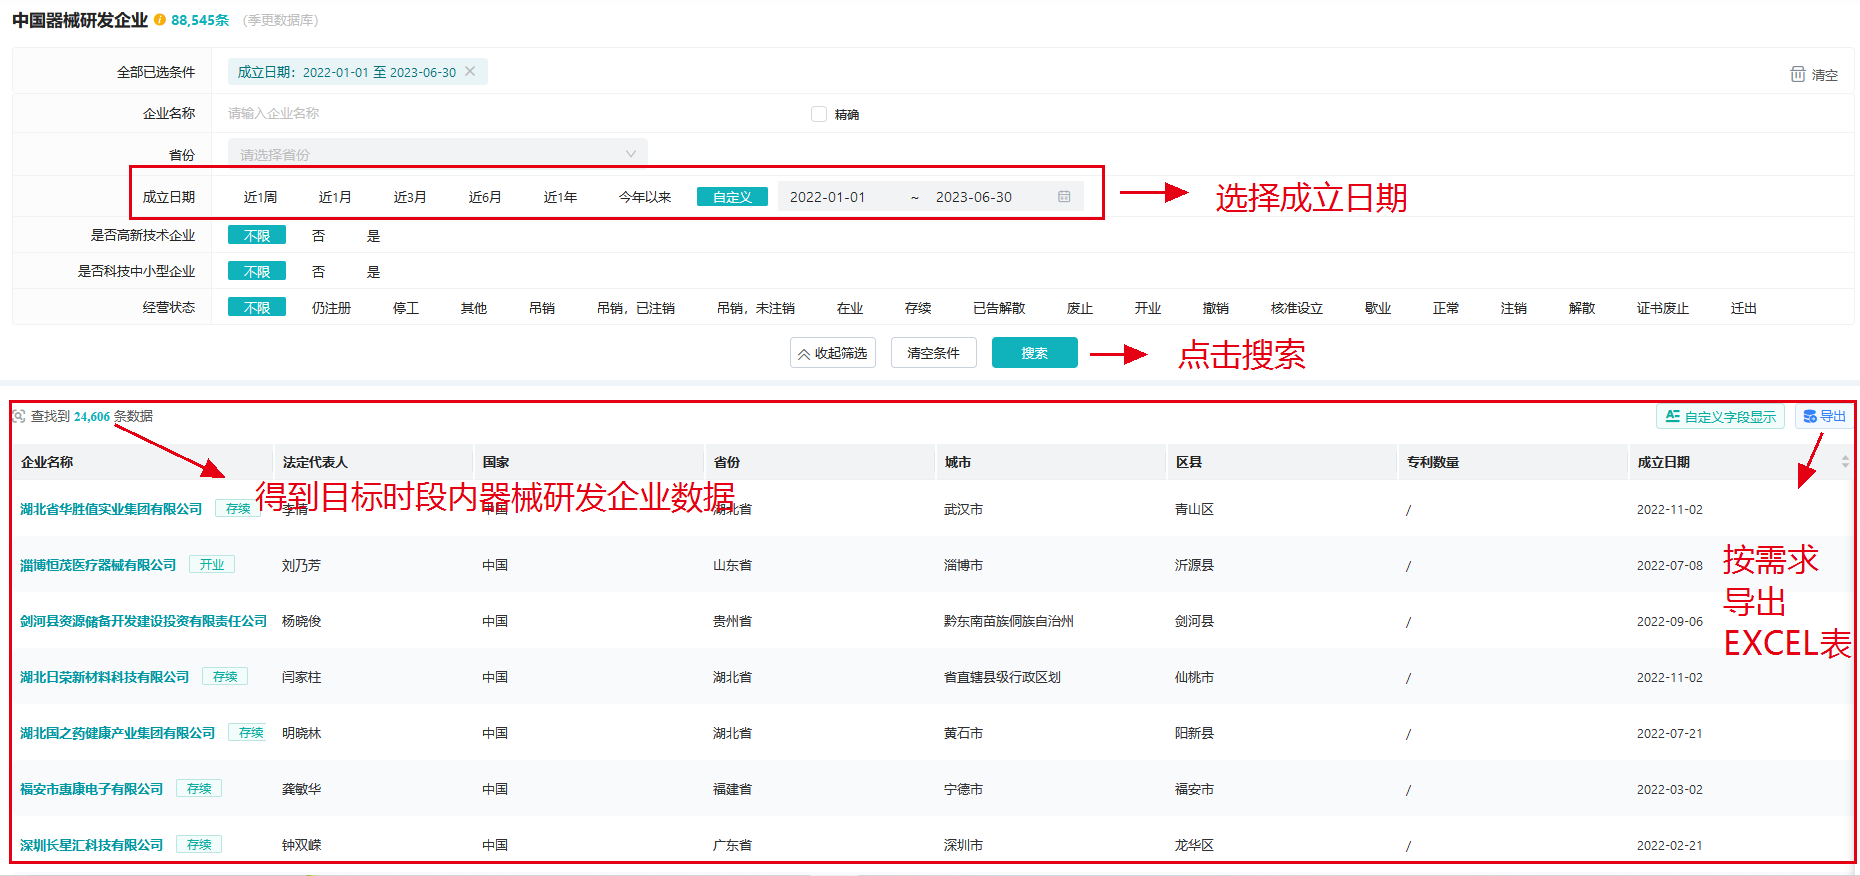Select the 今年以来 date option
This screenshot has height=876, width=1860.
tap(644, 197)
